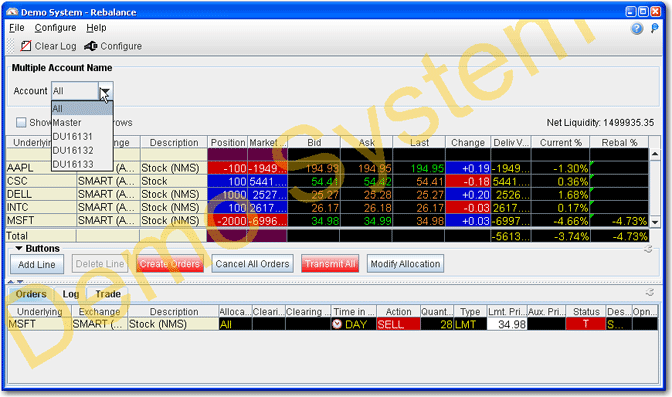
Task: Open the blue help question mark icon
Action: click(637, 29)
